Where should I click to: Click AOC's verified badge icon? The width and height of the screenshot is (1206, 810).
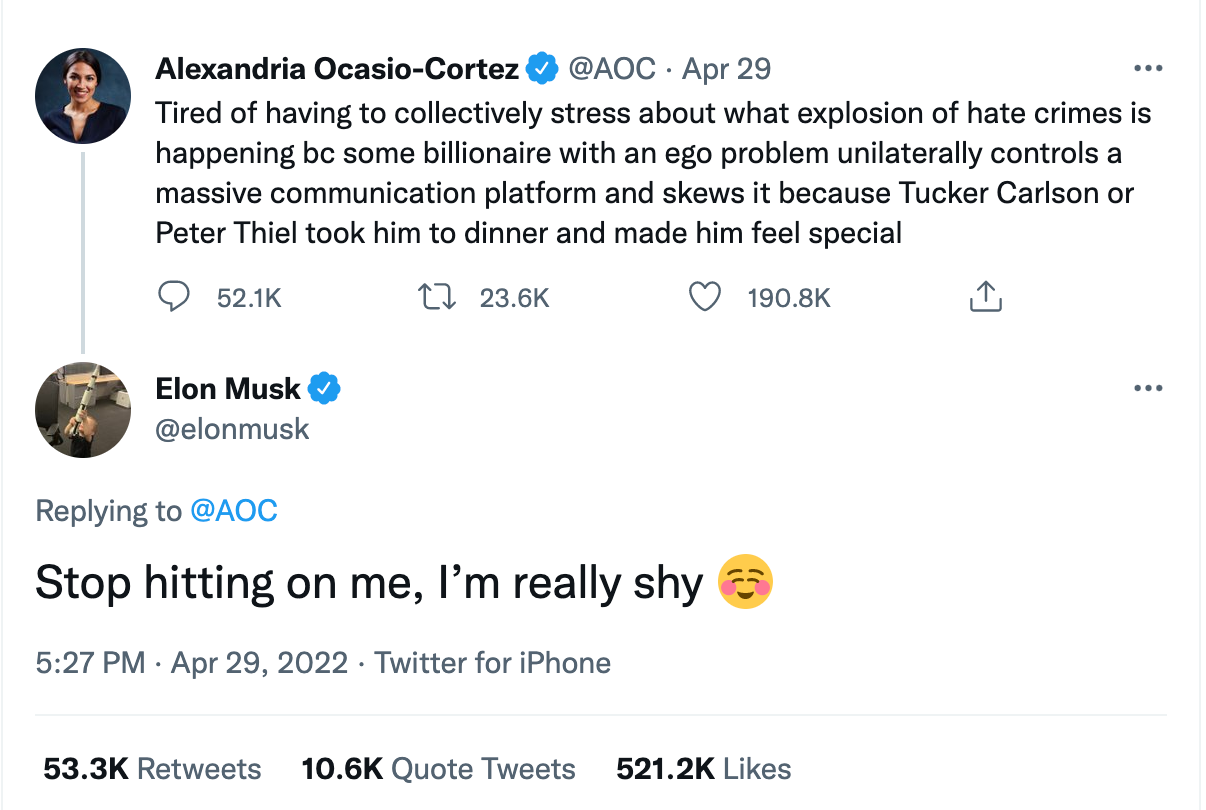(x=542, y=68)
